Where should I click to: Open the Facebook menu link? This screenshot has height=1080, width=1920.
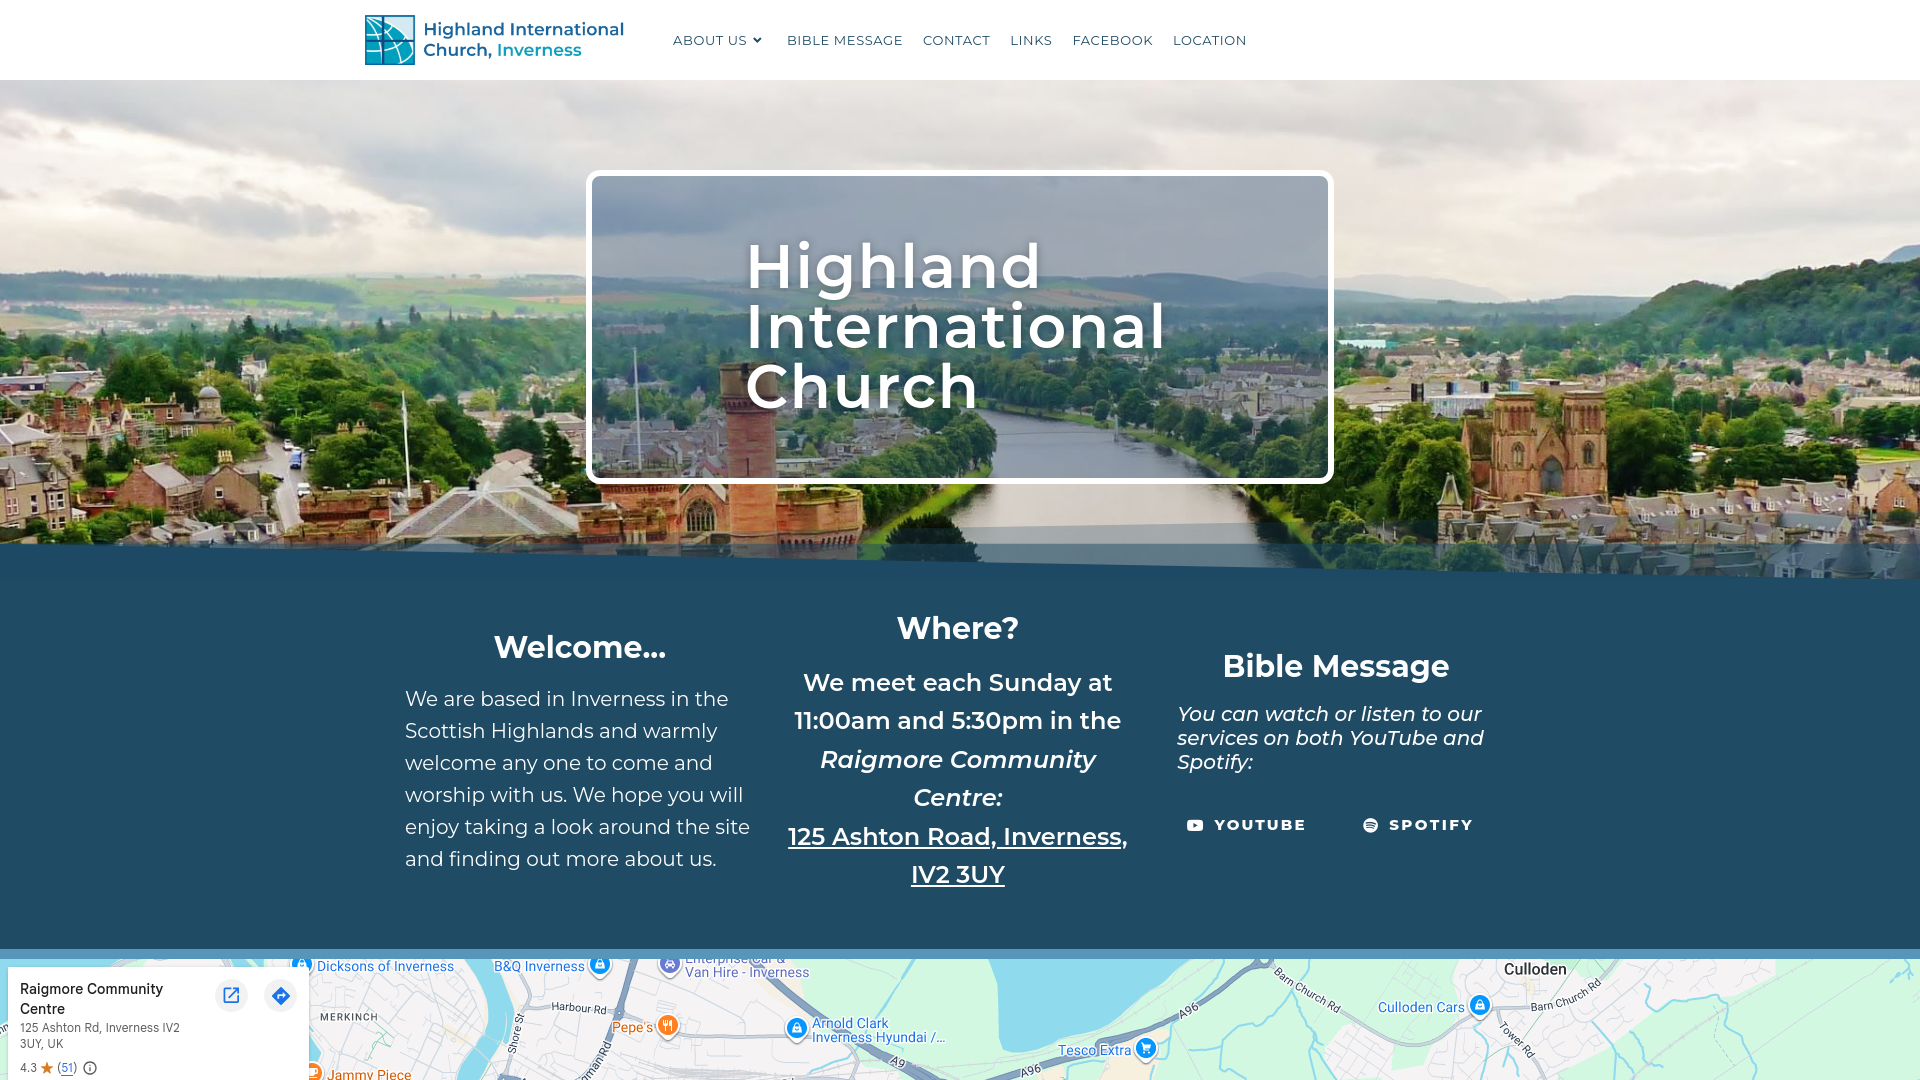click(1112, 40)
